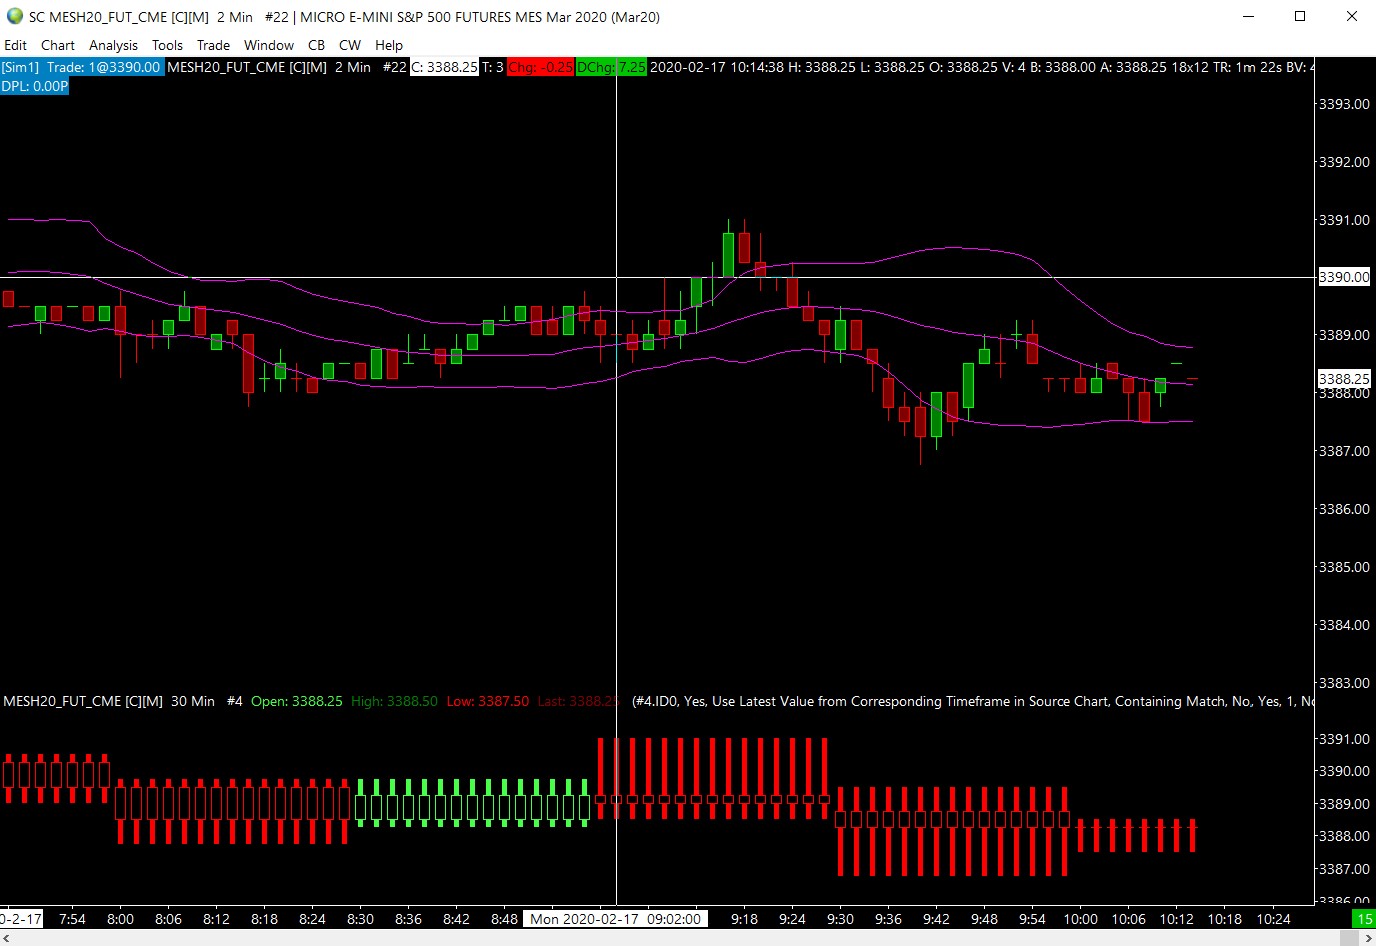Click the 'Mon 2020-02-17 09:02:00' cursor time label
The image size is (1376, 946).
tap(616, 919)
